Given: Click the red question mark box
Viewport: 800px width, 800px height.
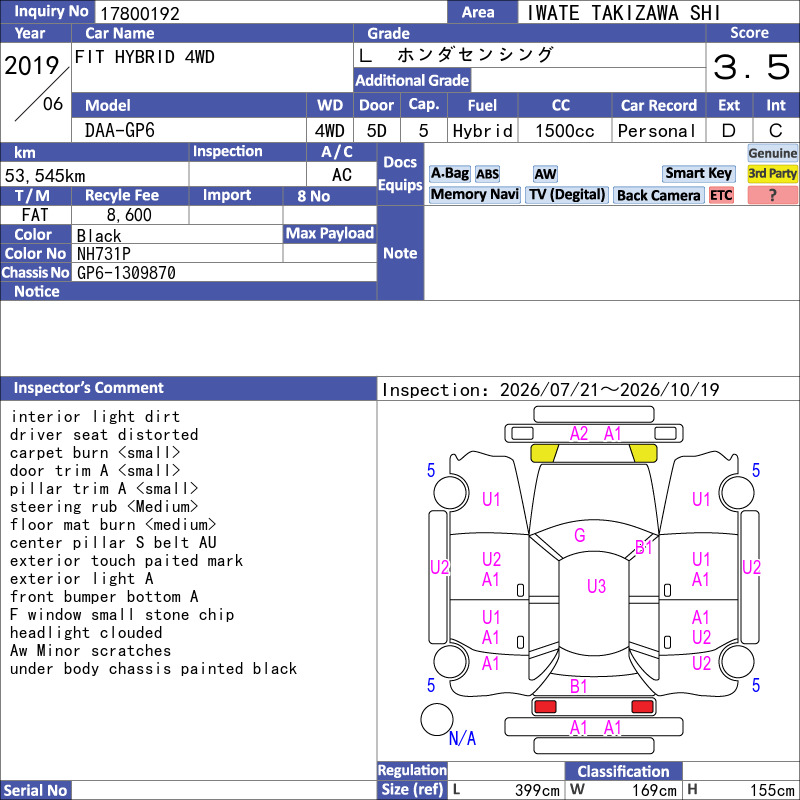Looking at the screenshot, I should tap(772, 195).
